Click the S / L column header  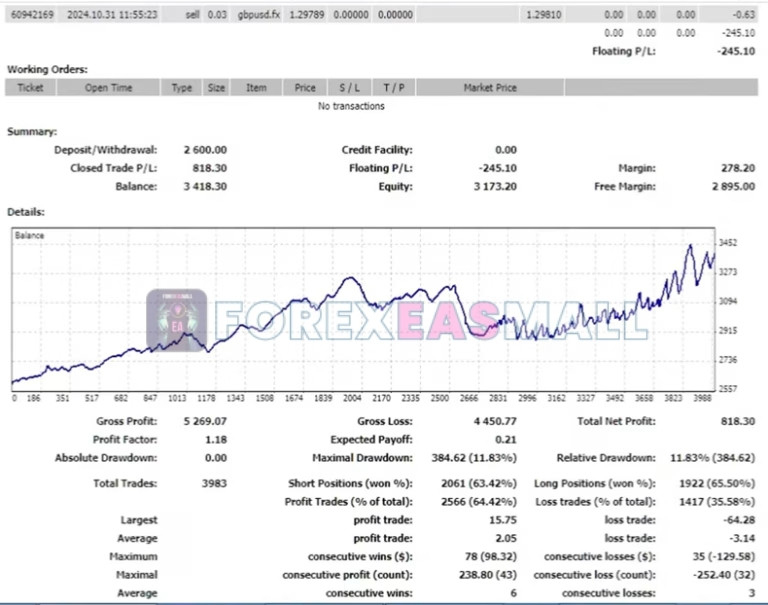coord(349,88)
